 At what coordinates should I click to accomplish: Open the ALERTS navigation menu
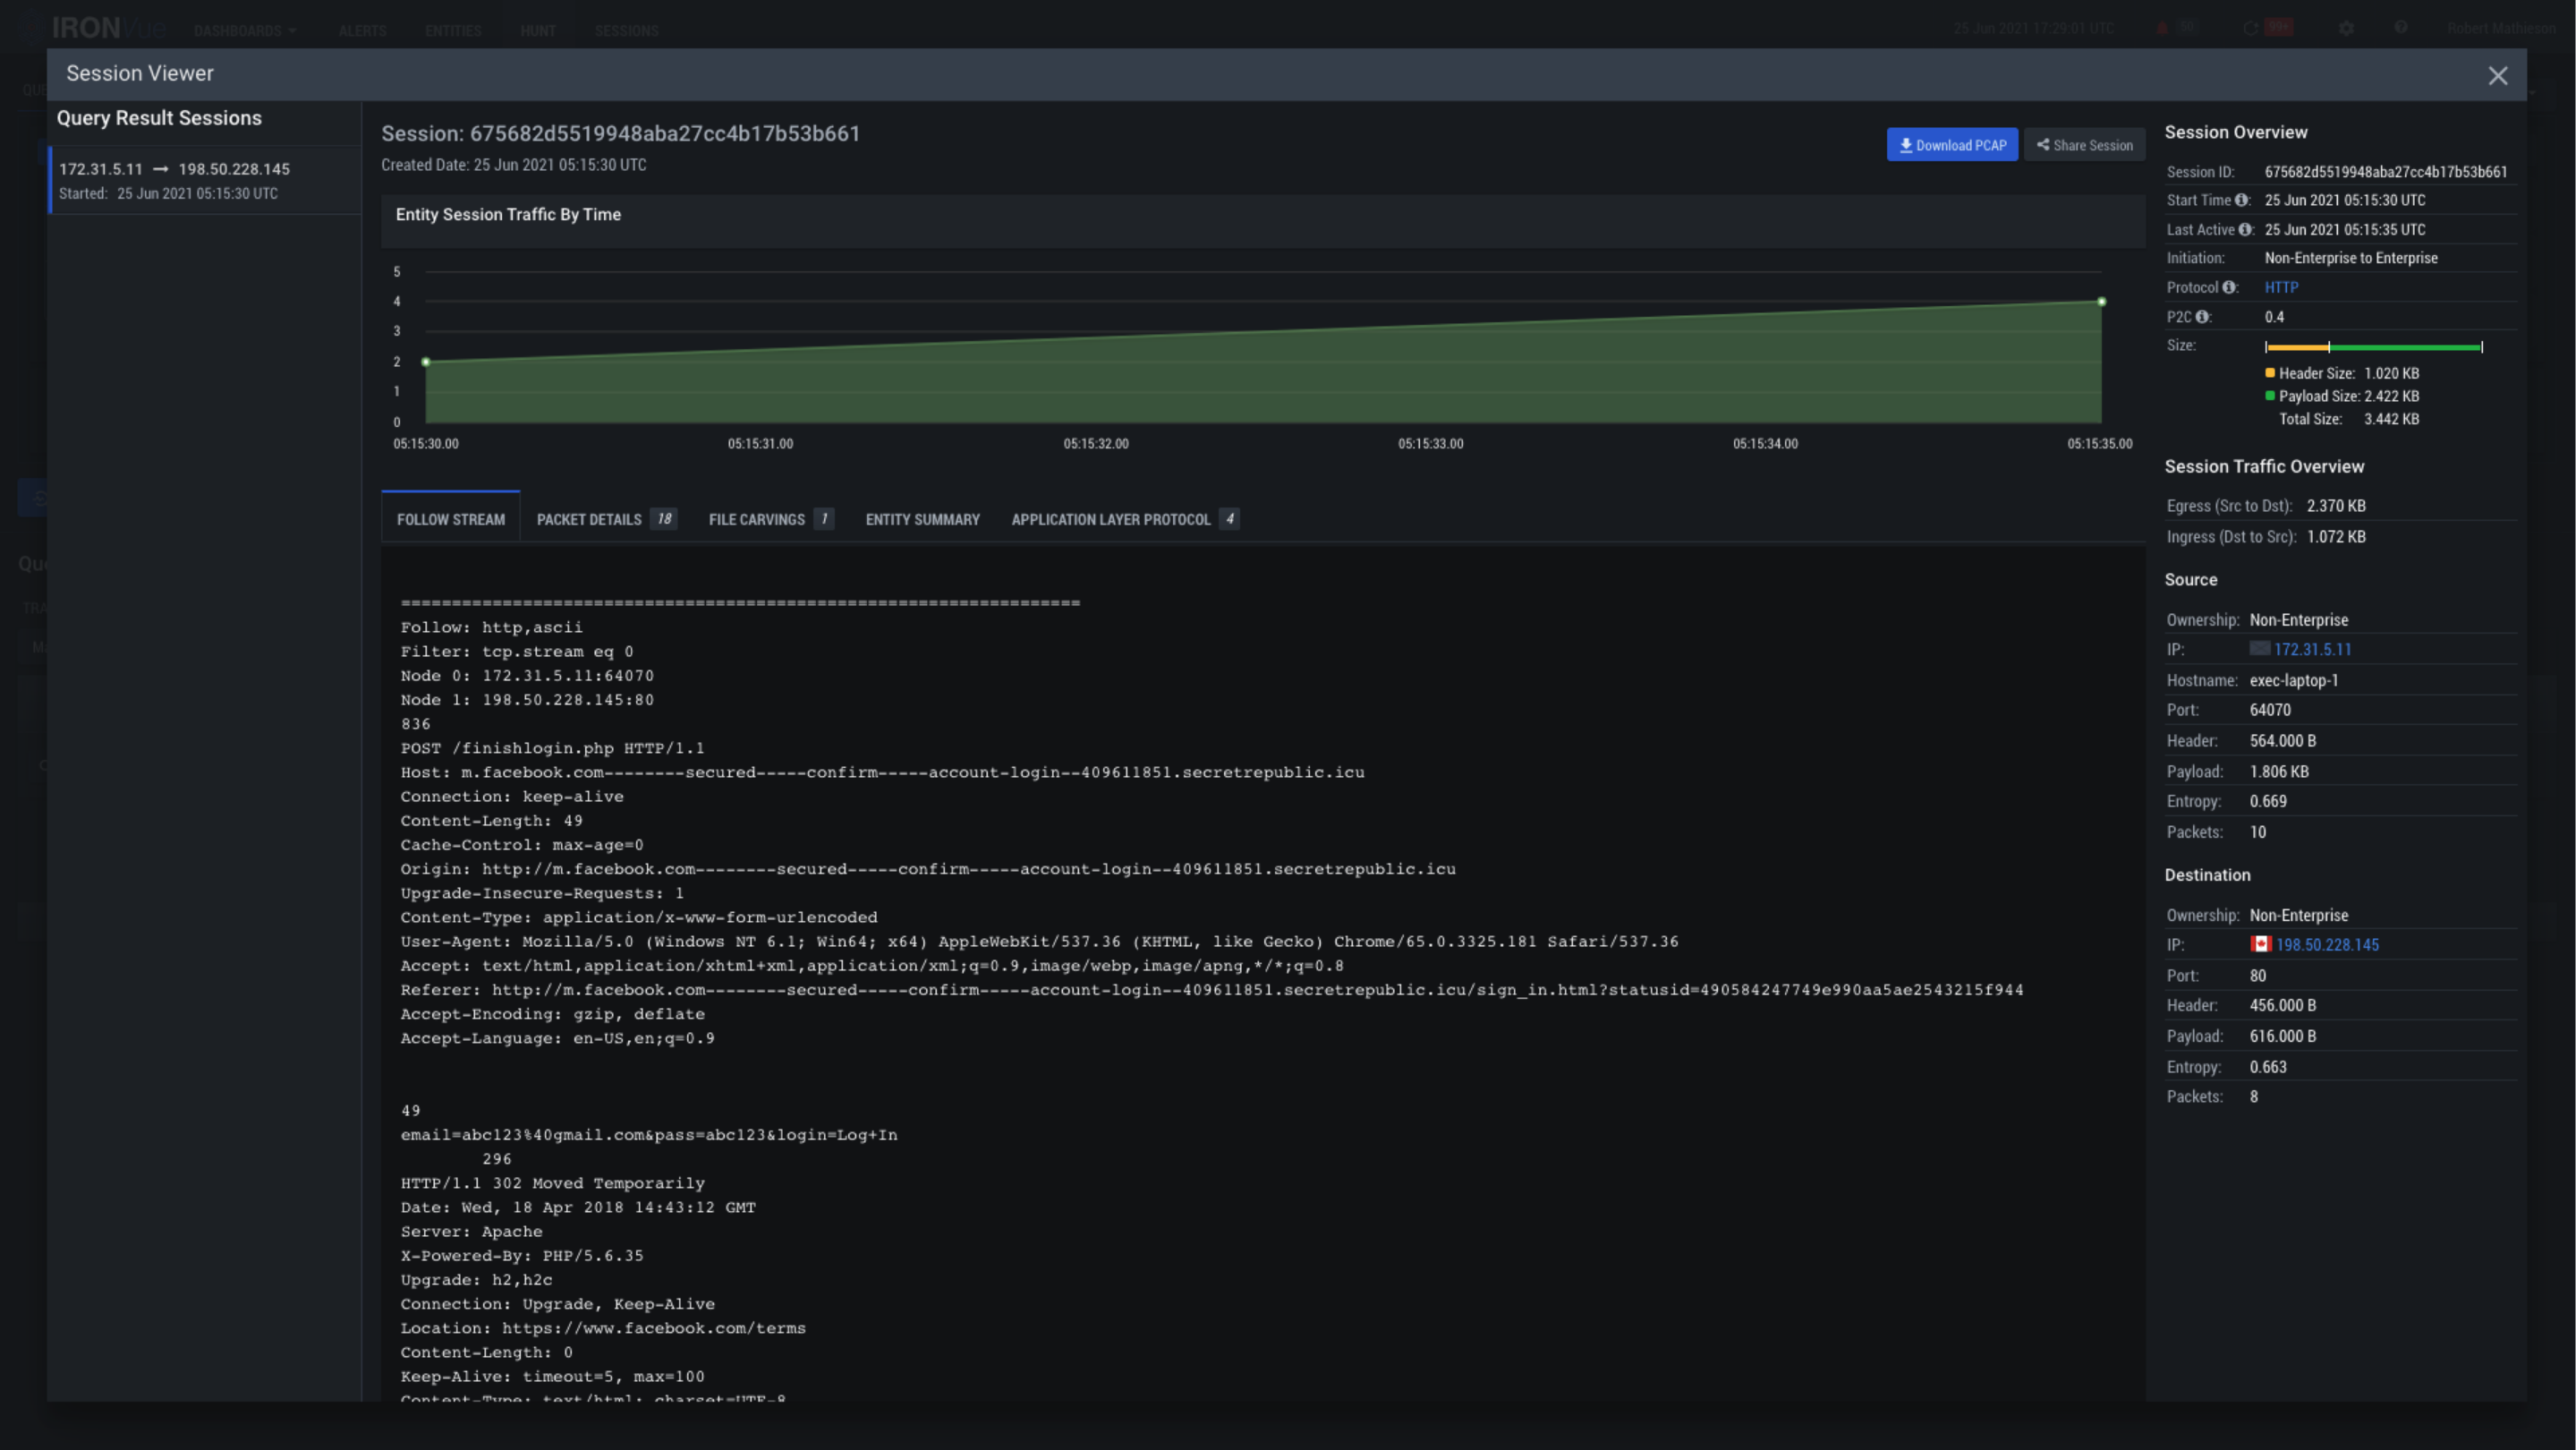pyautogui.click(x=362, y=30)
